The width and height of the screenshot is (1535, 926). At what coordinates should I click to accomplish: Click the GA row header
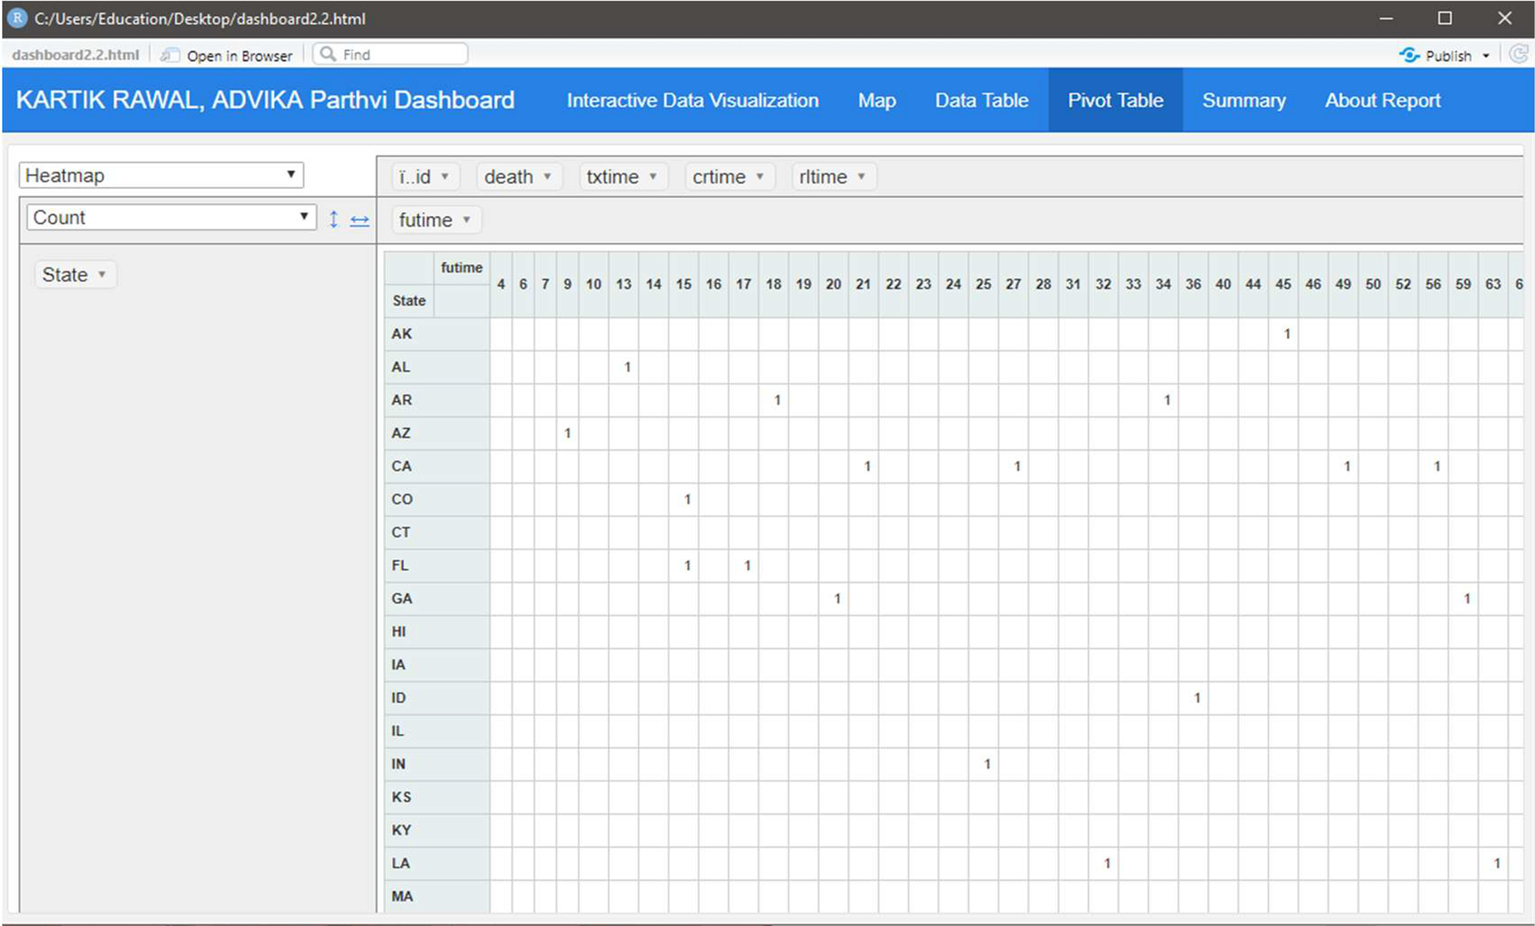pyautogui.click(x=437, y=598)
